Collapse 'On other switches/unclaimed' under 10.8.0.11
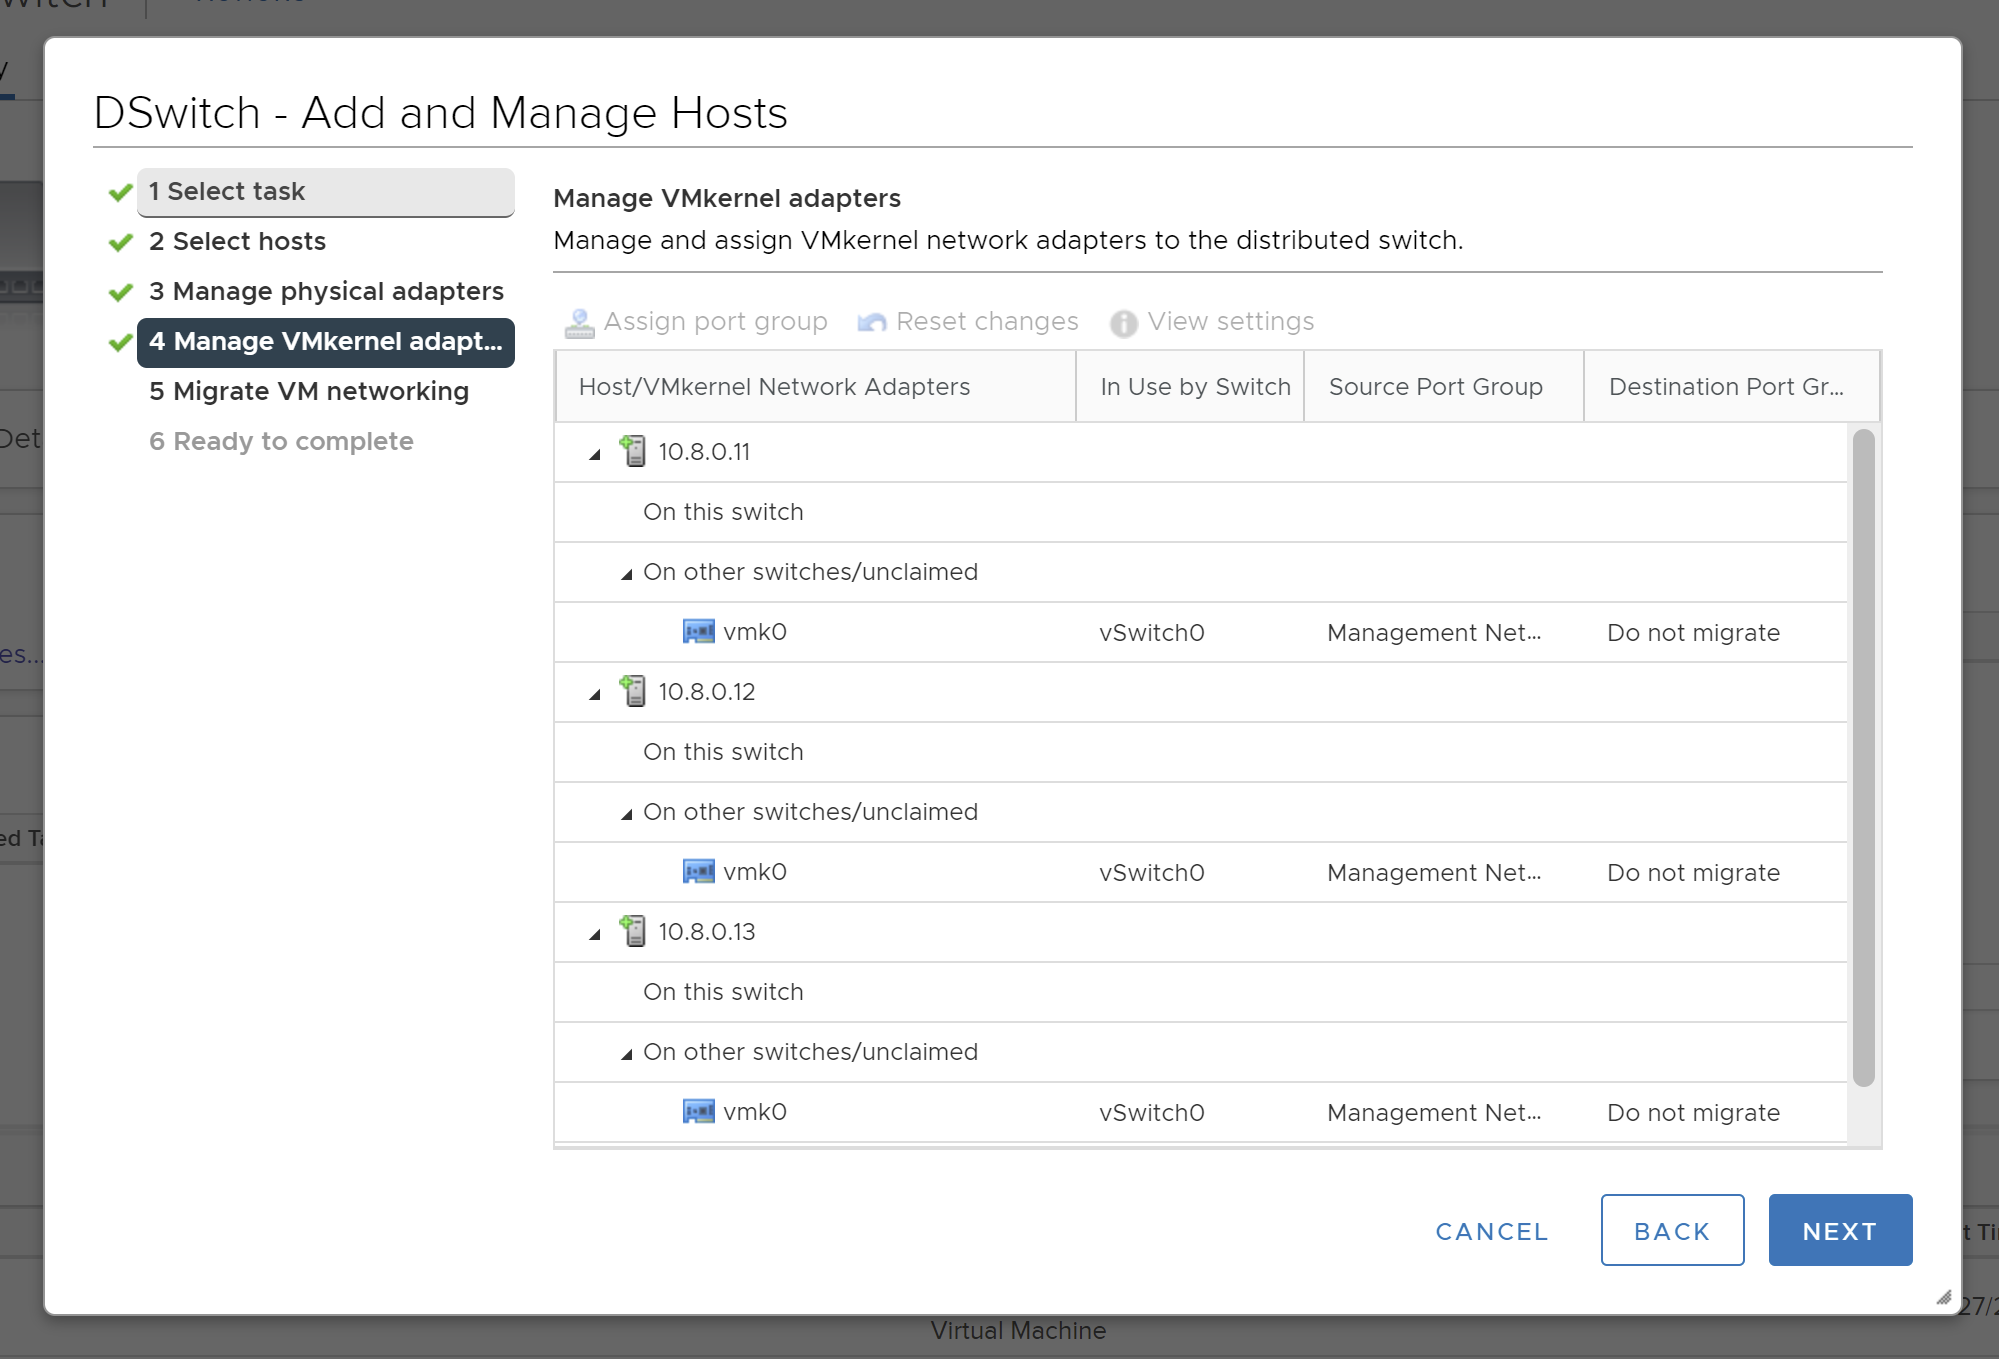 [x=627, y=574]
